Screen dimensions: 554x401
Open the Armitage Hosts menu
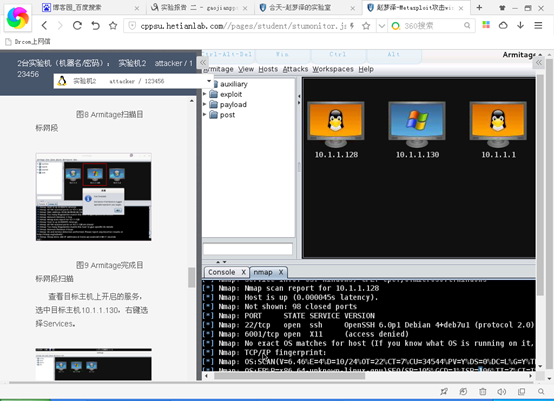(268, 69)
